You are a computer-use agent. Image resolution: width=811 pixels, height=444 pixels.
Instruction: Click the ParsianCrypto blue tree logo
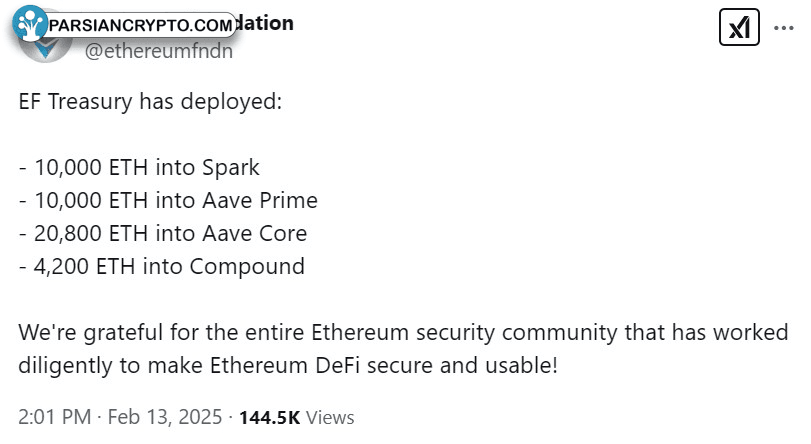[x=30, y=23]
